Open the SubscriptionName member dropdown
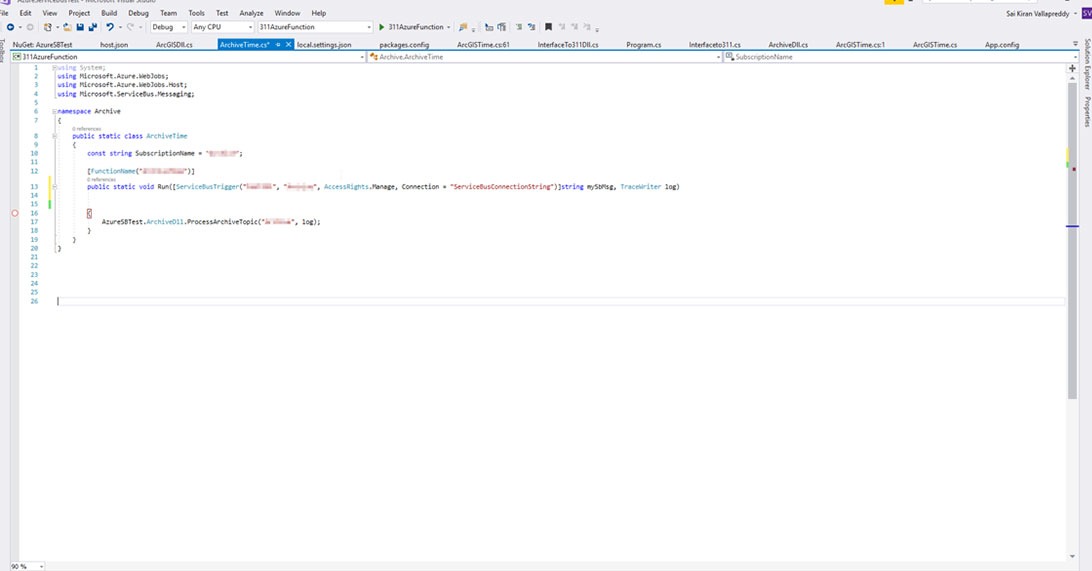This screenshot has height=571, width=1092. pyautogui.click(x=901, y=56)
